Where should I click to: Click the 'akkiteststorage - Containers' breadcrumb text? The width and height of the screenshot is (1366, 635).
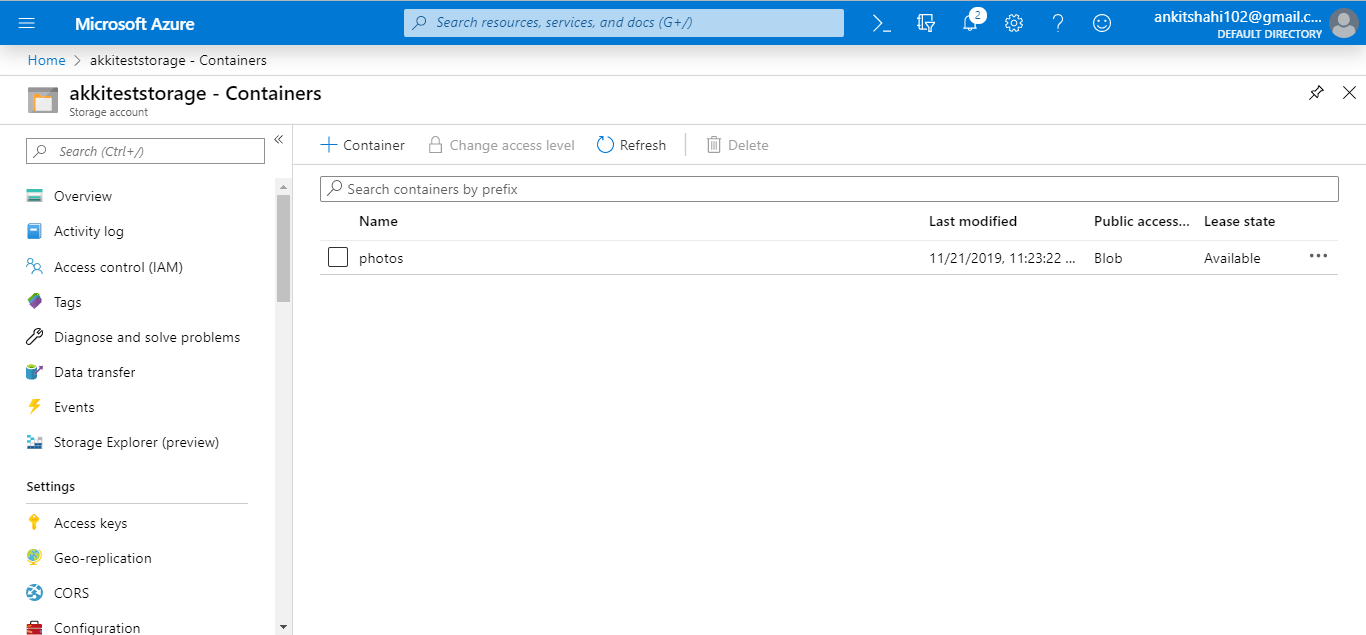point(178,60)
